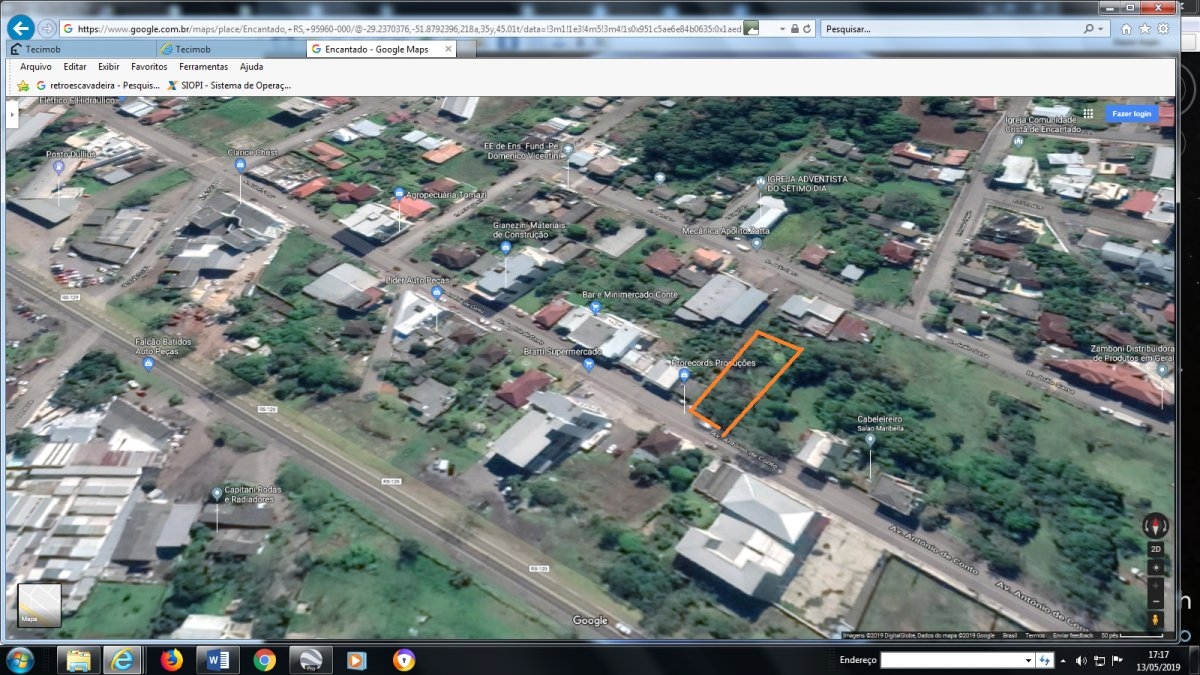Click the Google Maps compass control
1200x675 pixels.
(1156, 524)
